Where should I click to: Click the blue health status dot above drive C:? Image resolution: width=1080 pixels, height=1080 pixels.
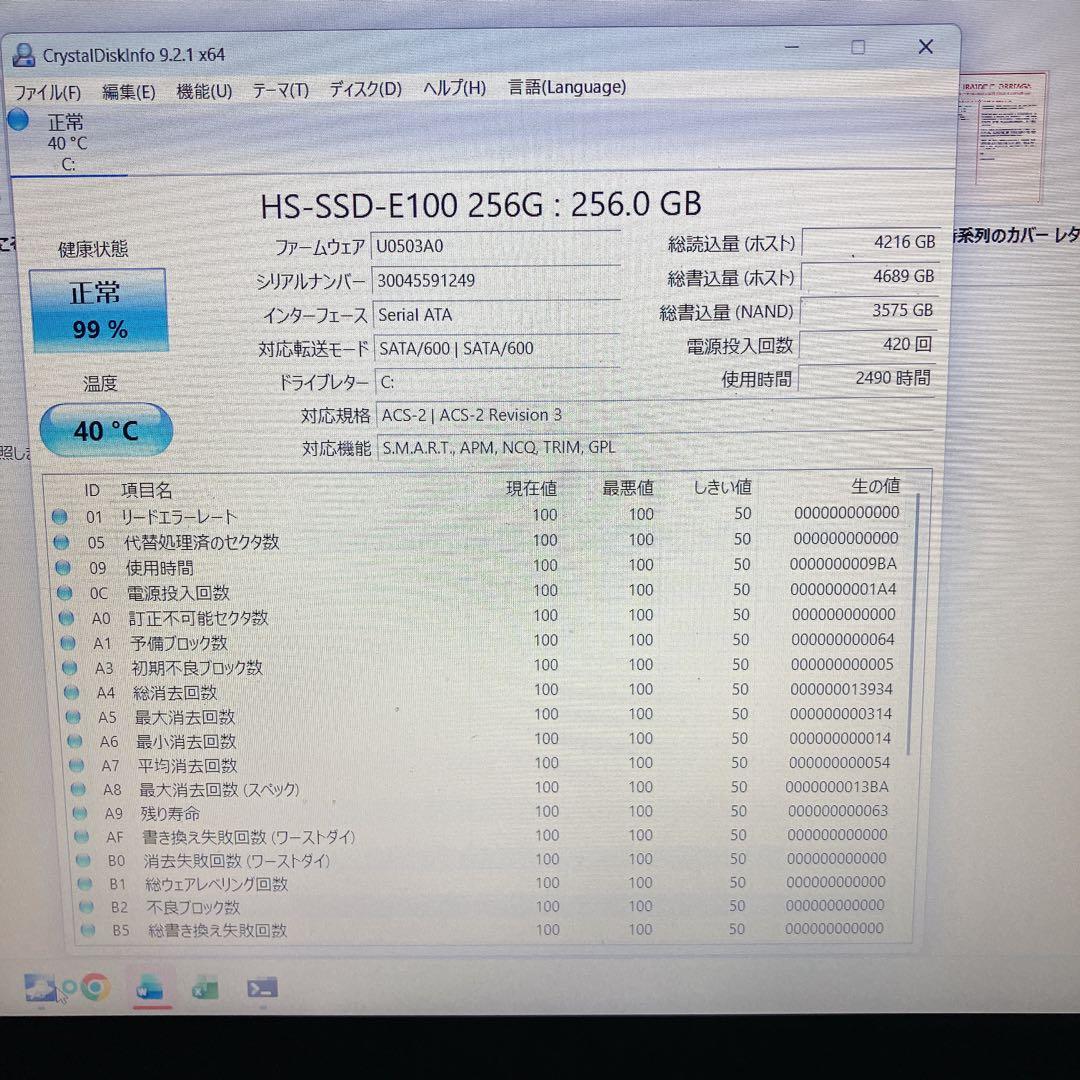[17, 120]
